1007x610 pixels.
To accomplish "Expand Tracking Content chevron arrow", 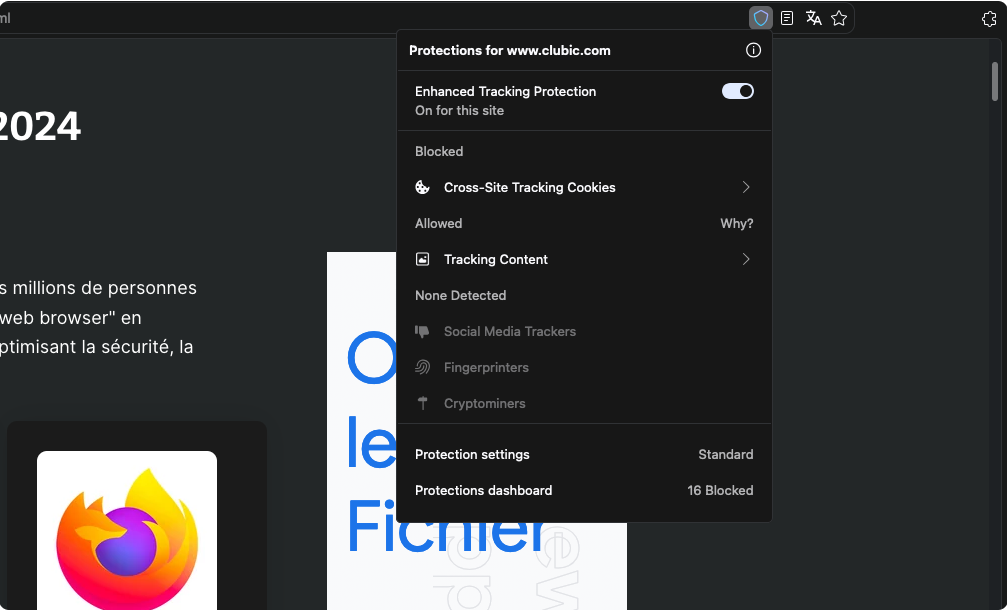I will pyautogui.click(x=746, y=259).
